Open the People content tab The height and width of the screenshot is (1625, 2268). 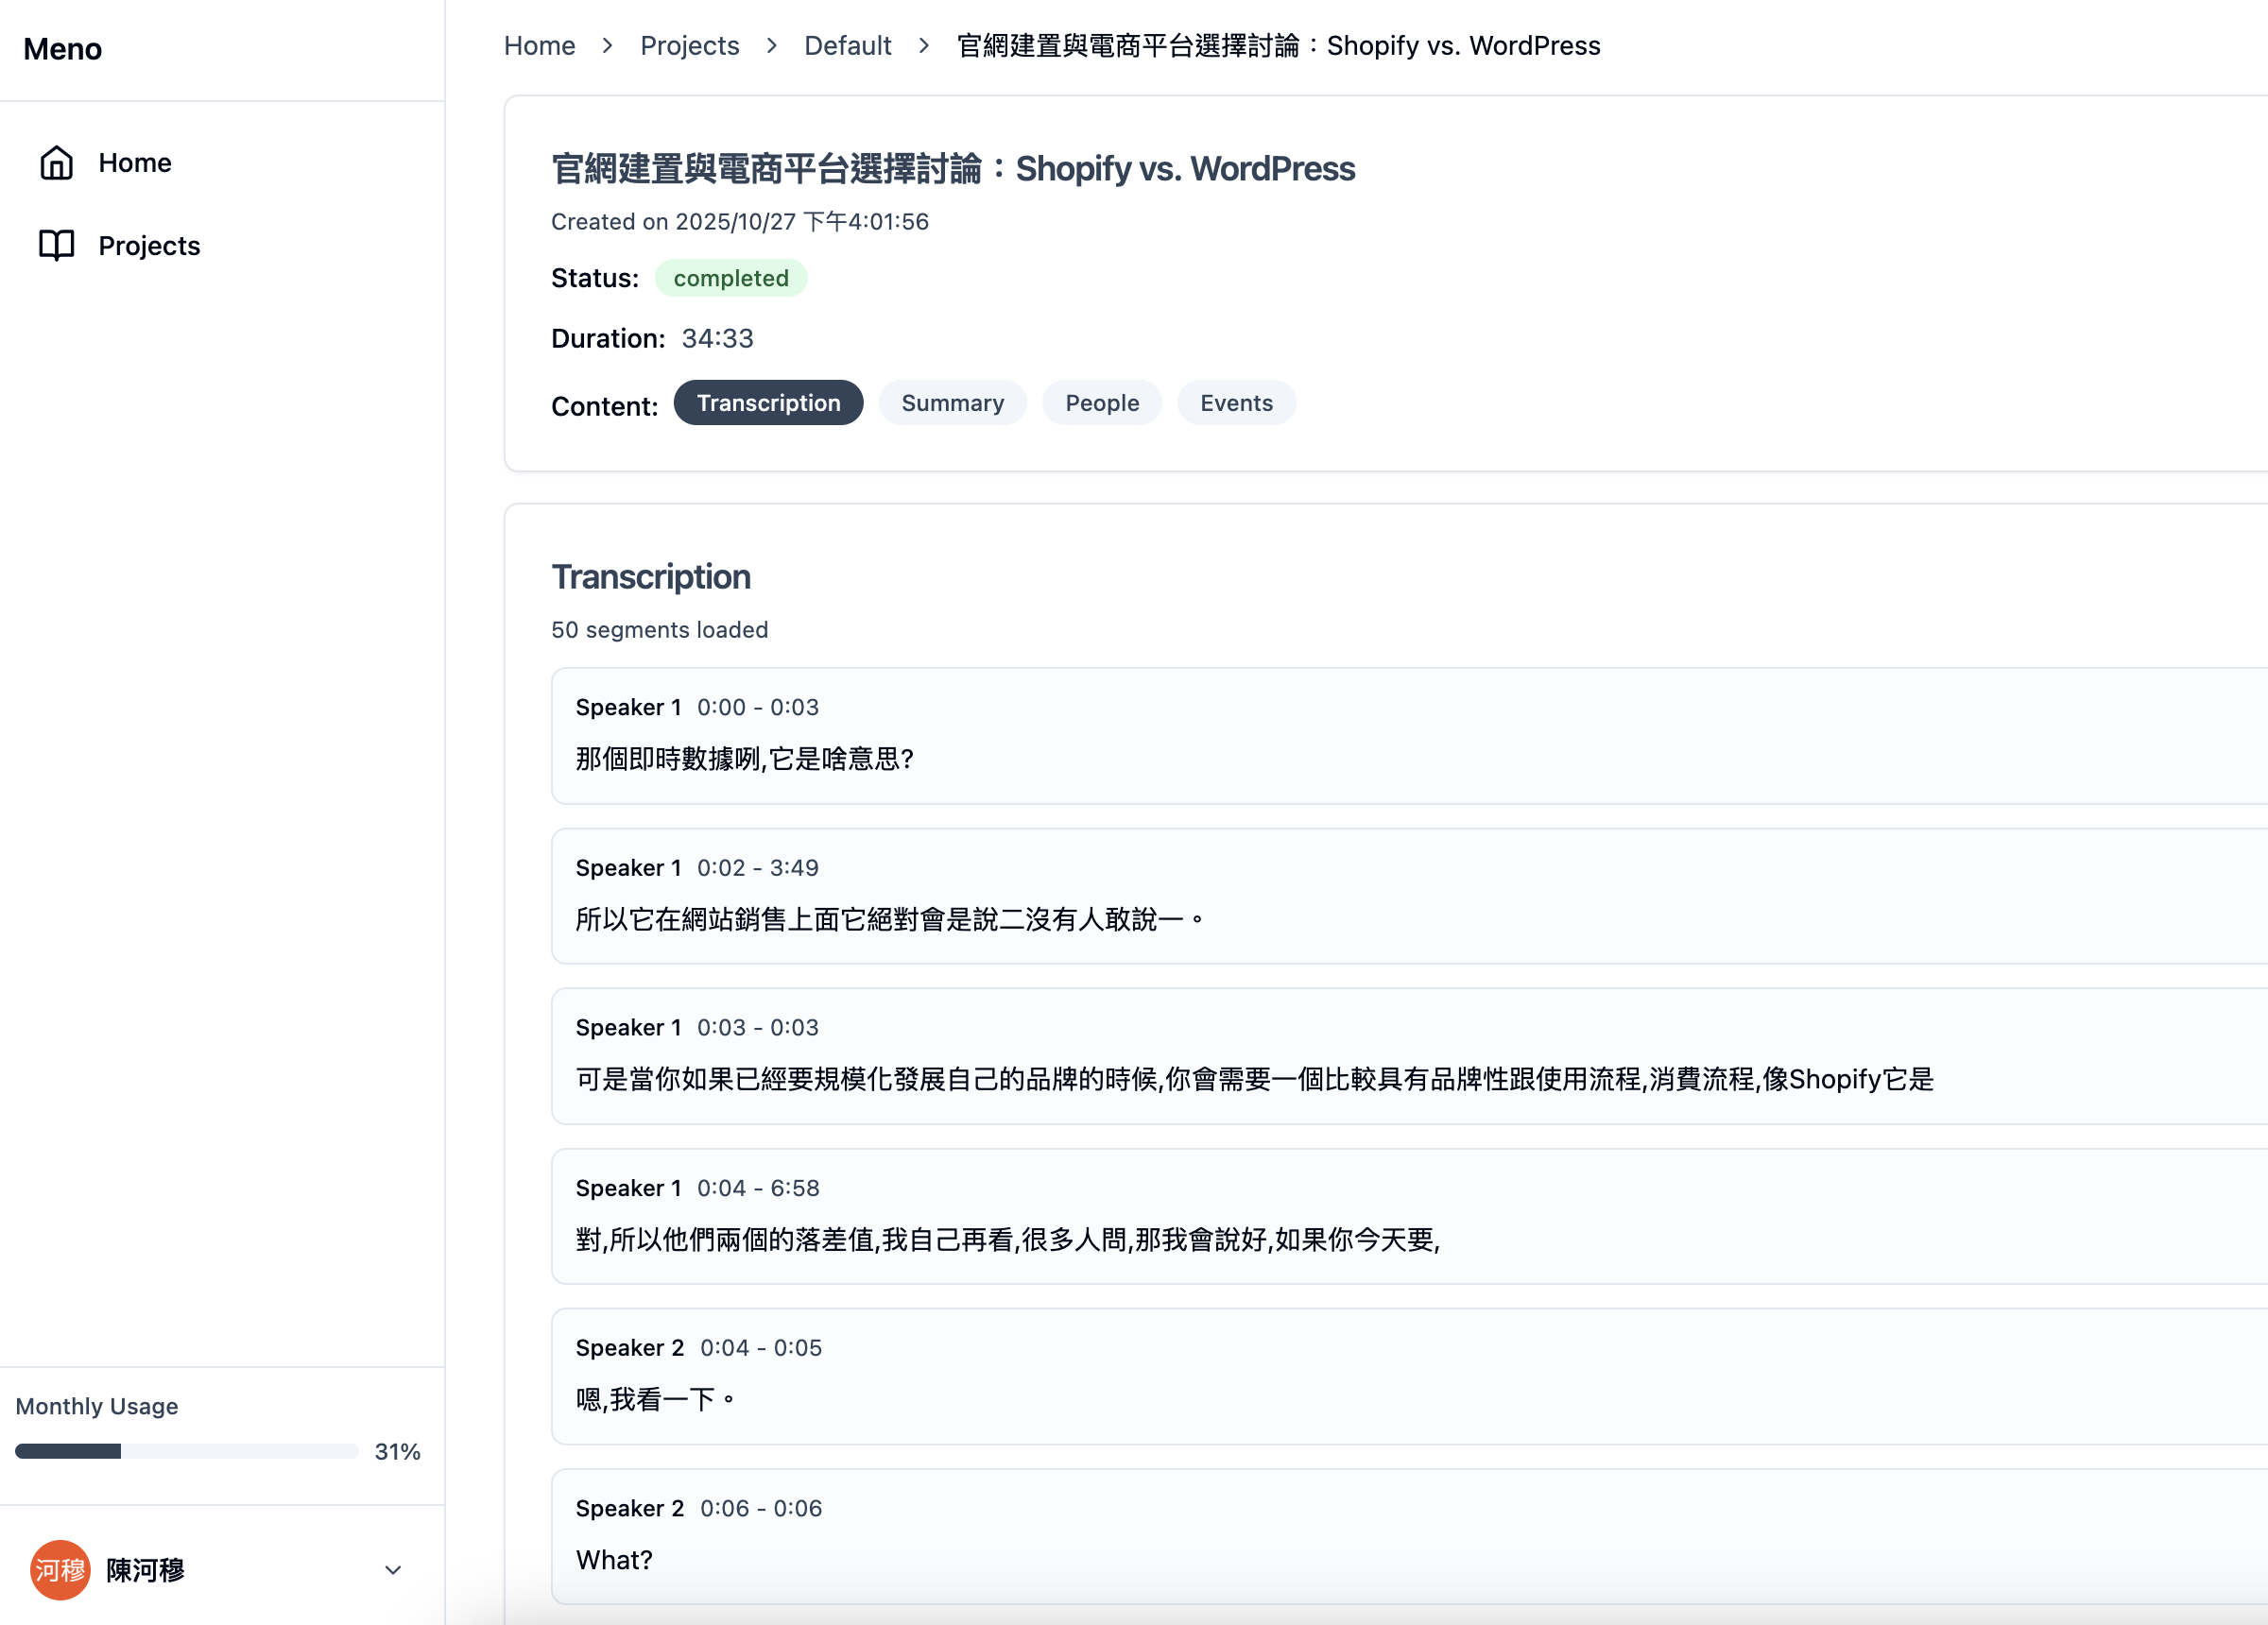pos(1101,403)
